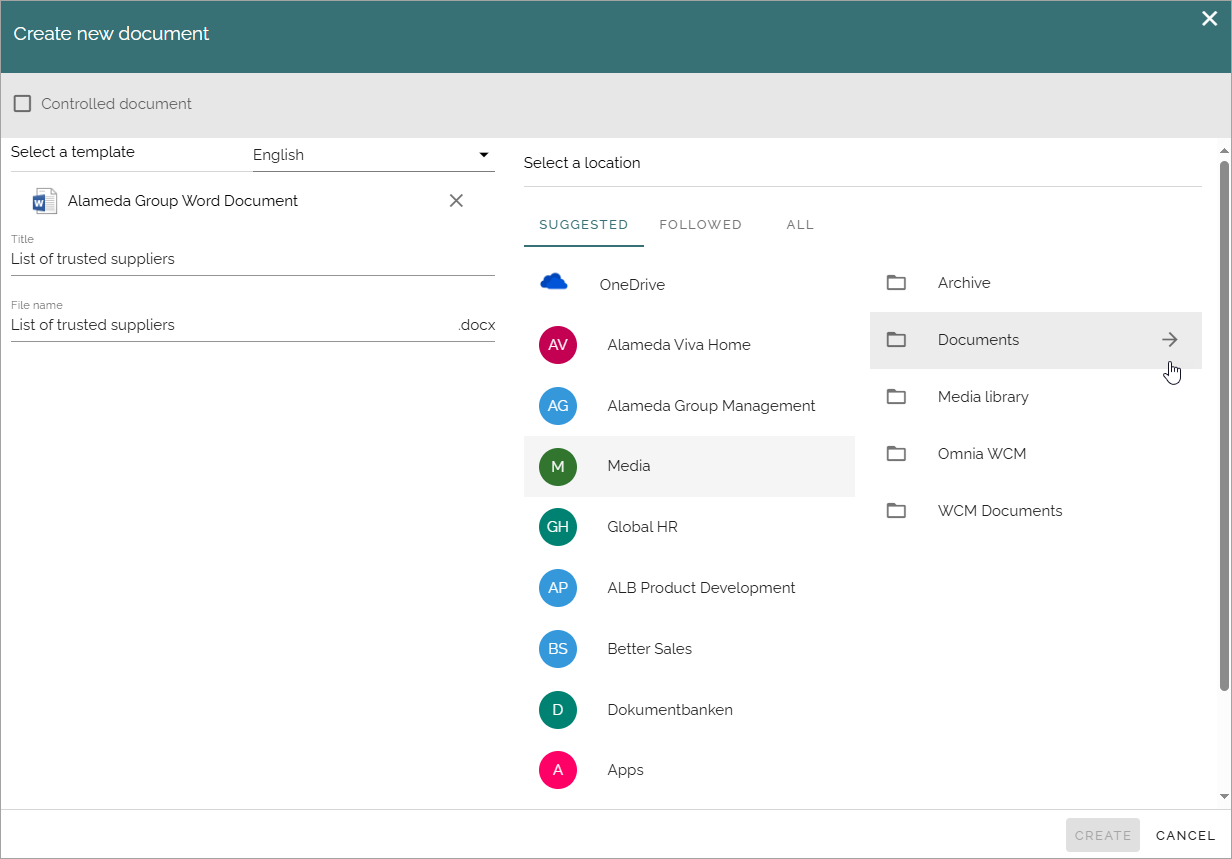This screenshot has width=1232, height=859.
Task: Click the 'Alameda Group Word Document' template name
Action: click(x=183, y=201)
